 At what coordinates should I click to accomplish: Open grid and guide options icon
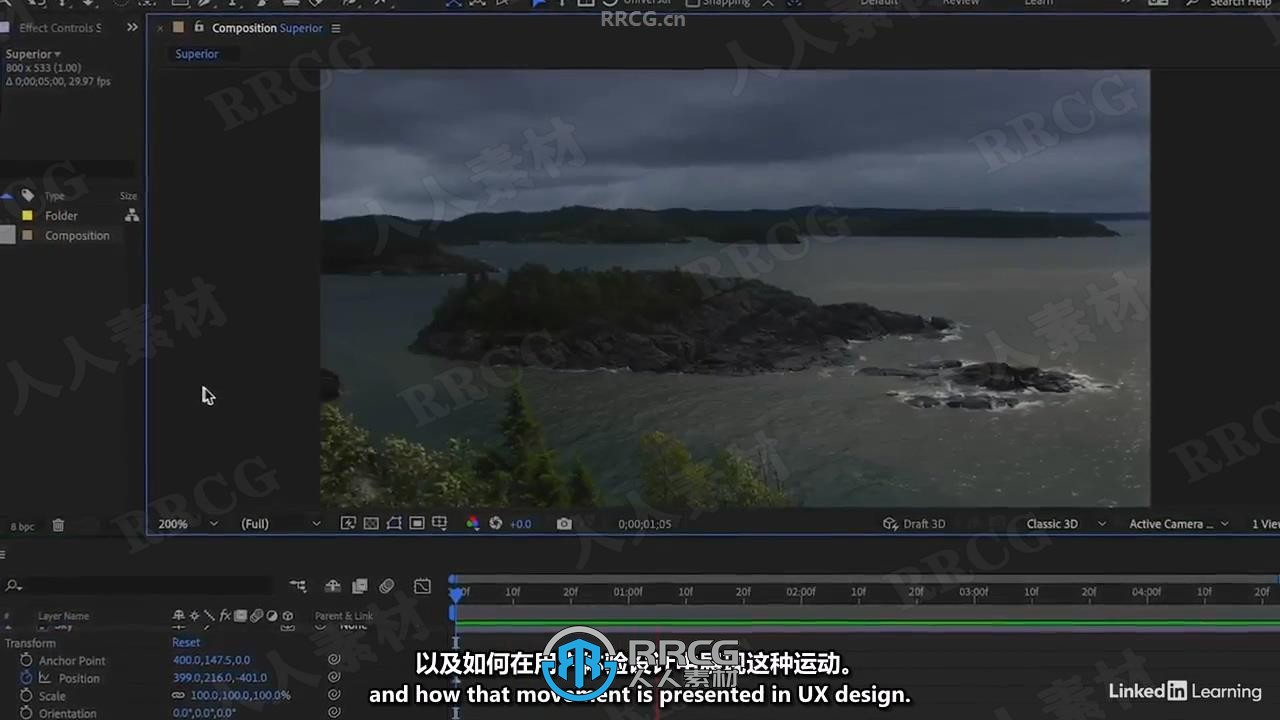pyautogui.click(x=440, y=523)
